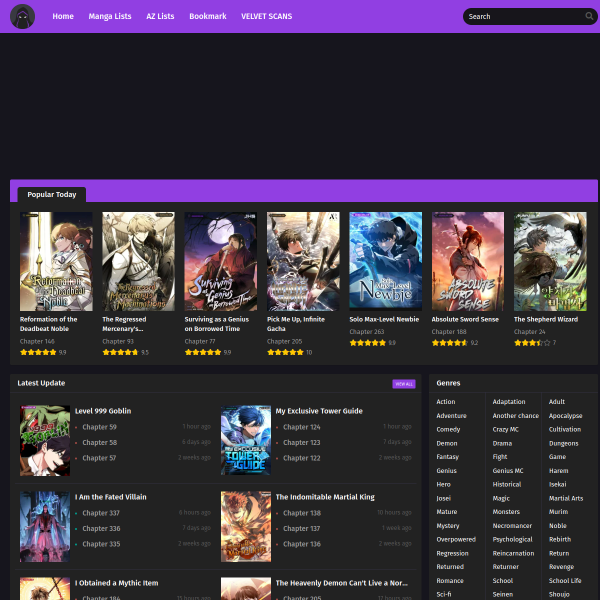The width and height of the screenshot is (600, 600).
Task: Select Another chance genre
Action: point(515,416)
